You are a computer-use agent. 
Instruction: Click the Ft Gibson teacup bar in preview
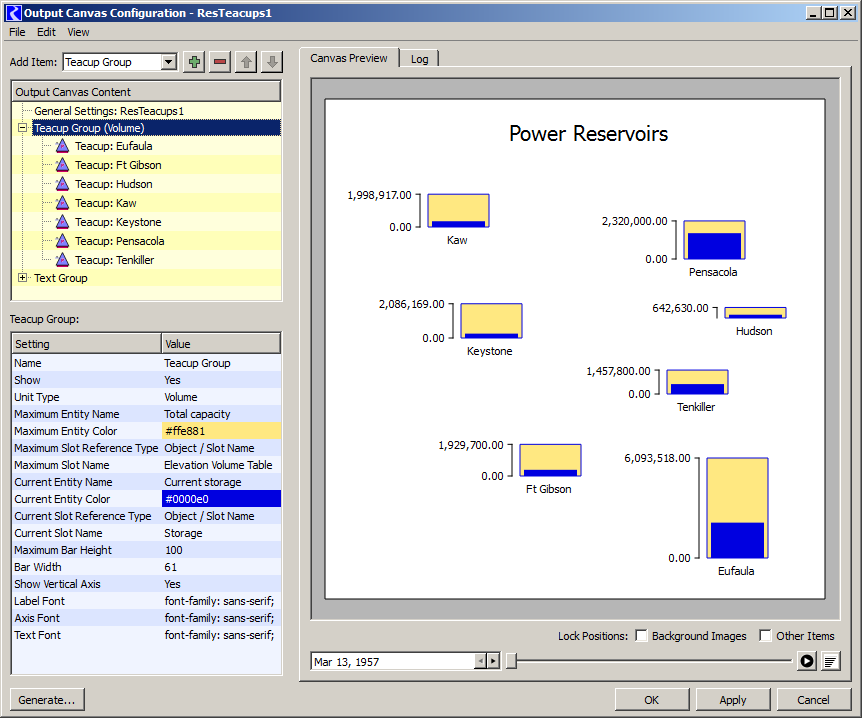550,460
